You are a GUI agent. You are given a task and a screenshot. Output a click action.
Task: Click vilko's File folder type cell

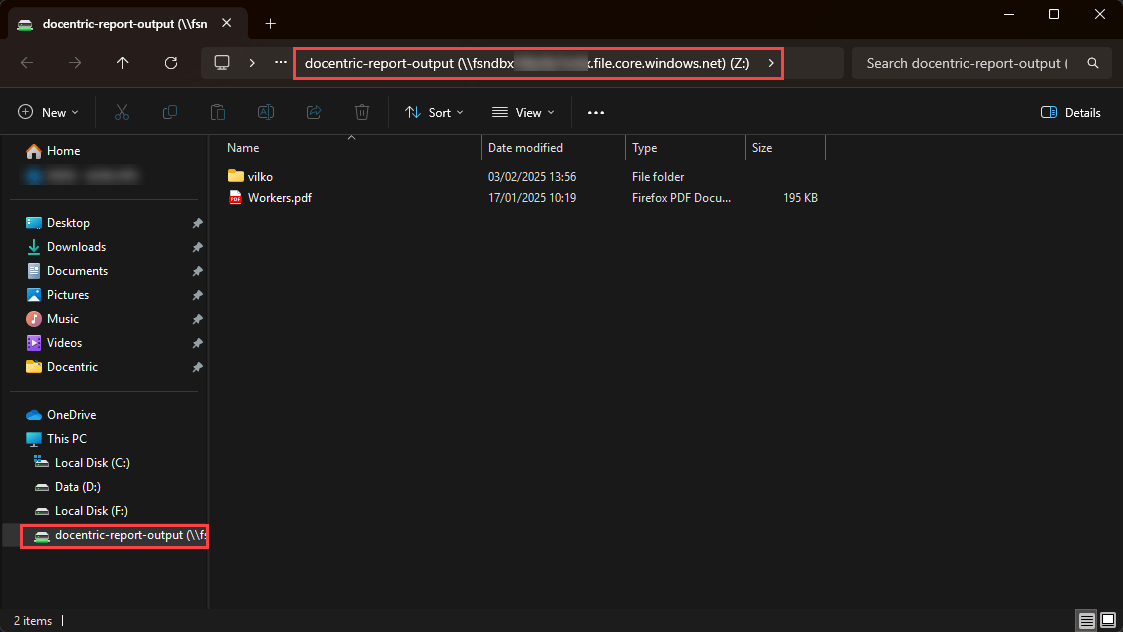[657, 176]
